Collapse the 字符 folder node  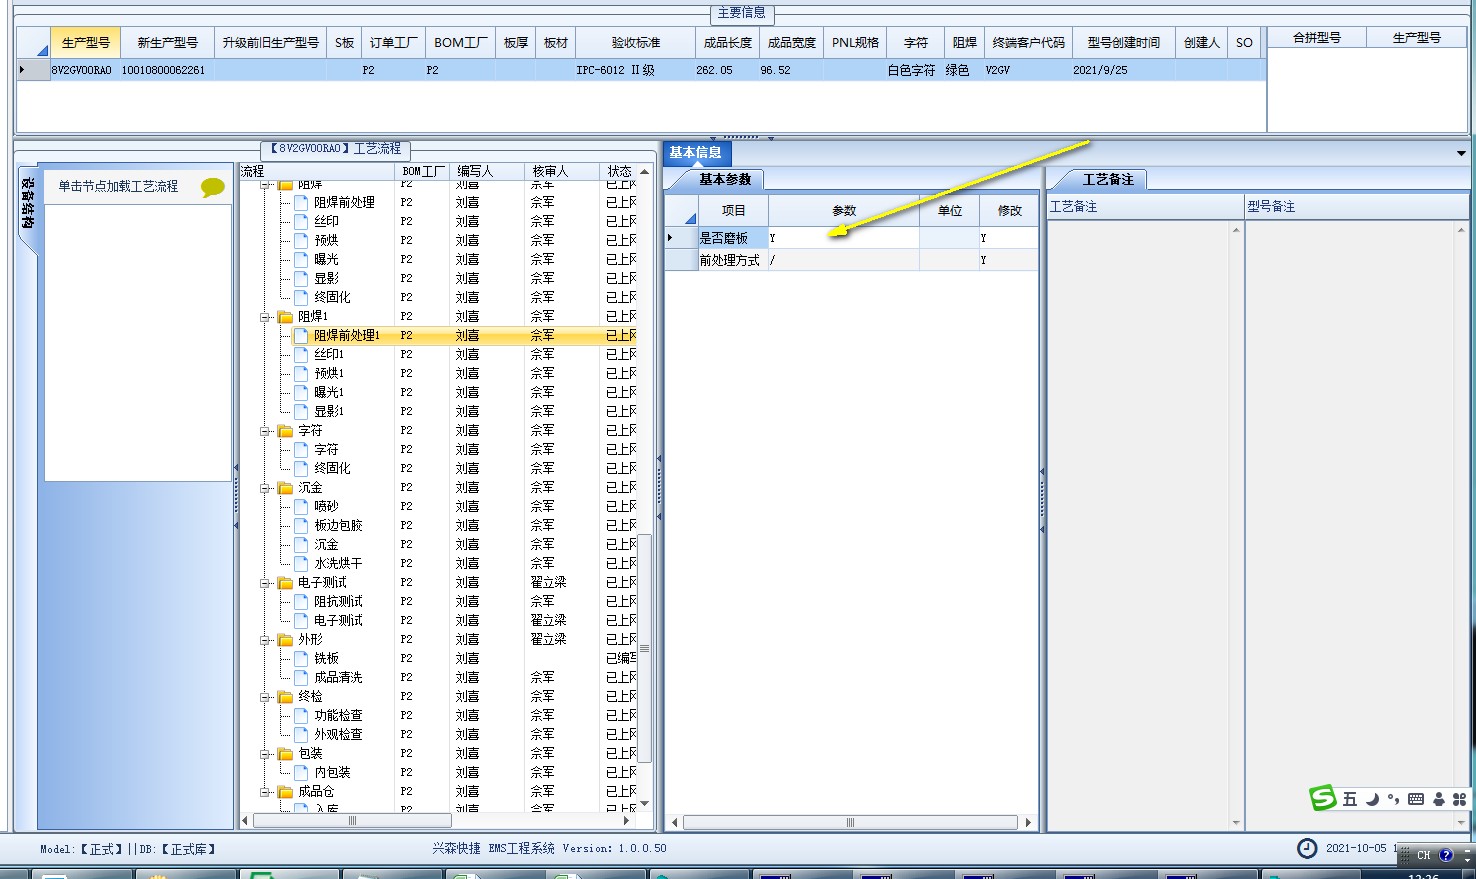[267, 431]
